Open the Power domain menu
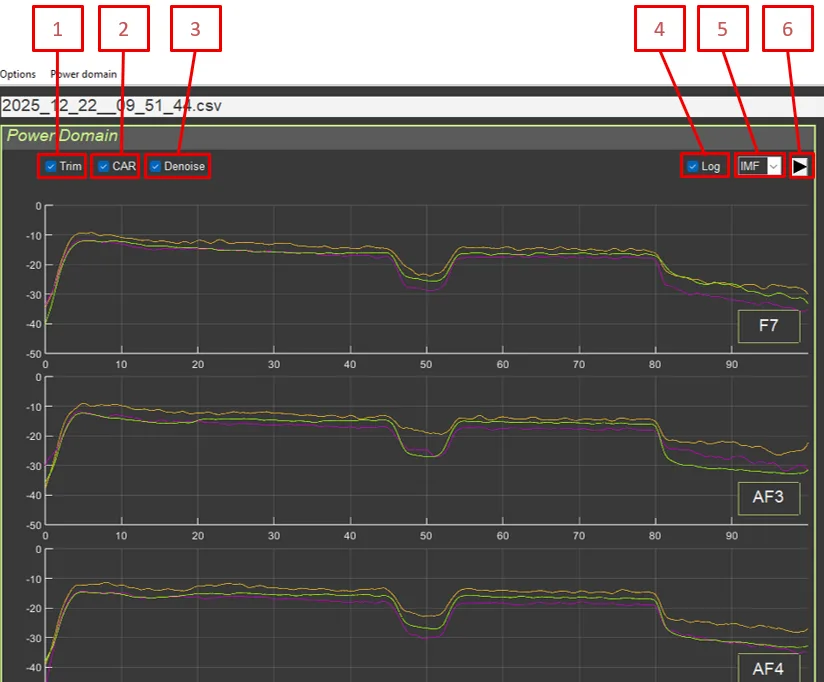This screenshot has height=682, width=824. click(x=84, y=74)
